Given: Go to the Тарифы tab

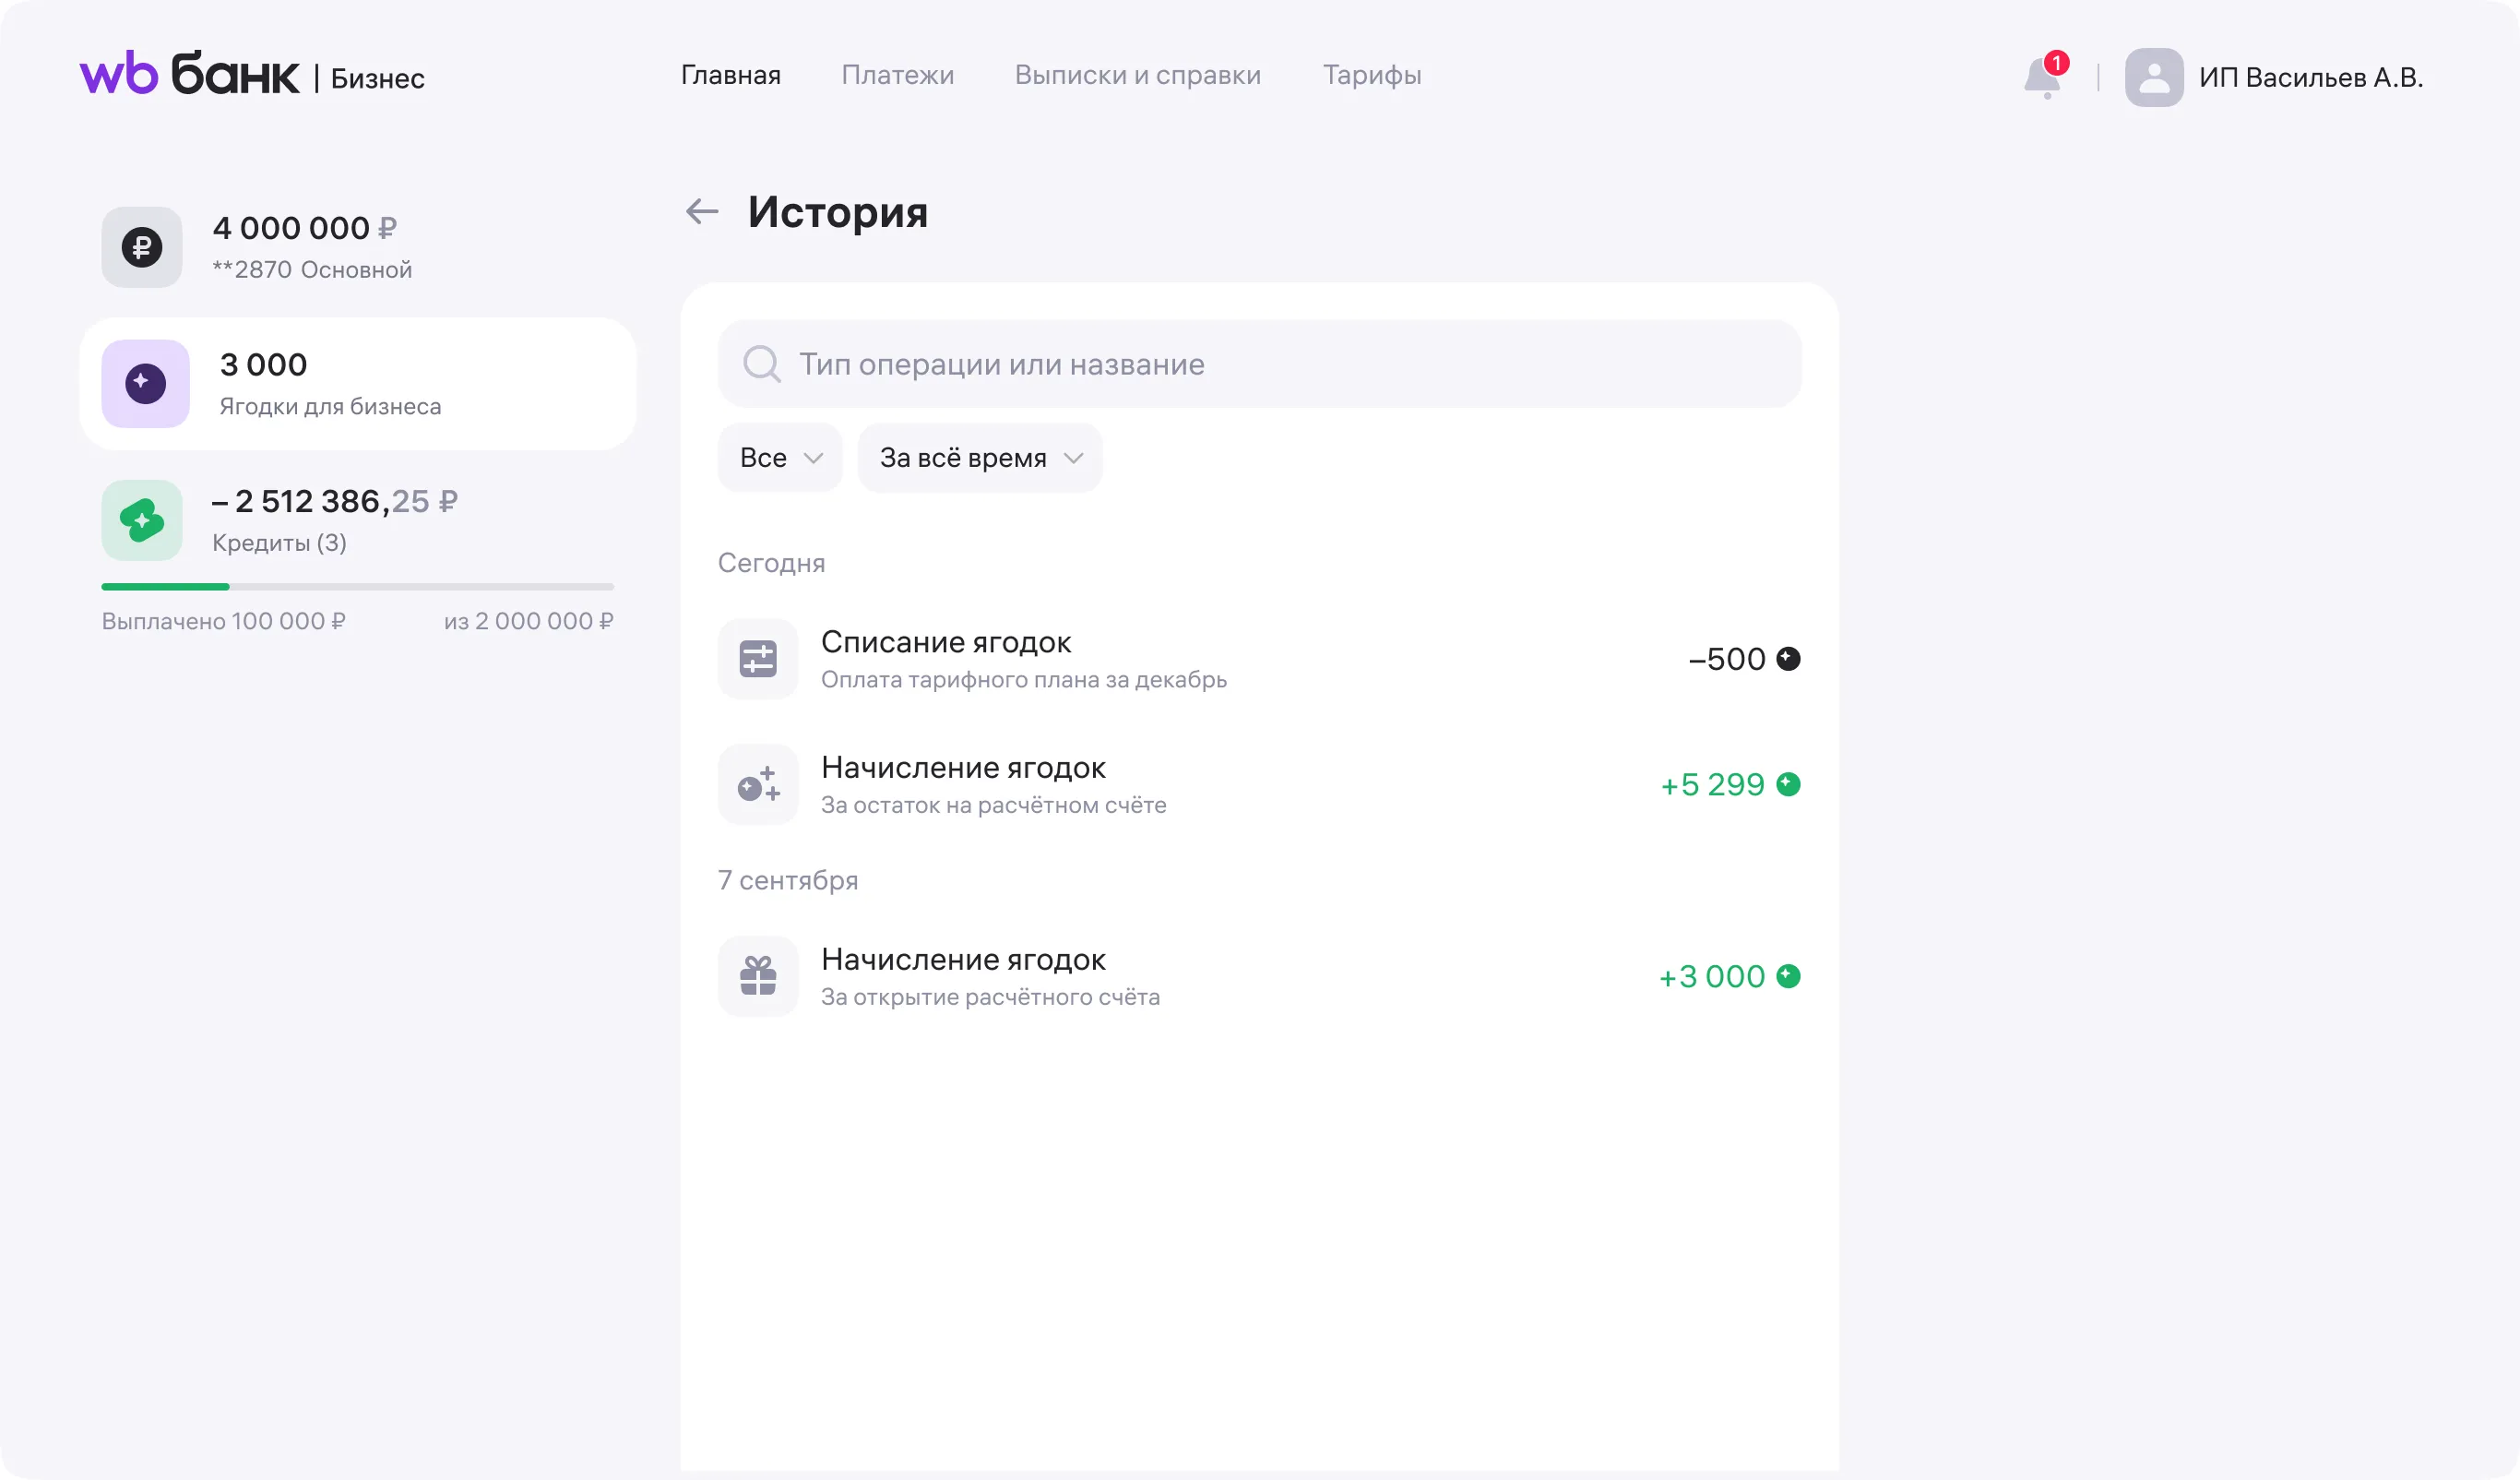Looking at the screenshot, I should [x=1371, y=75].
